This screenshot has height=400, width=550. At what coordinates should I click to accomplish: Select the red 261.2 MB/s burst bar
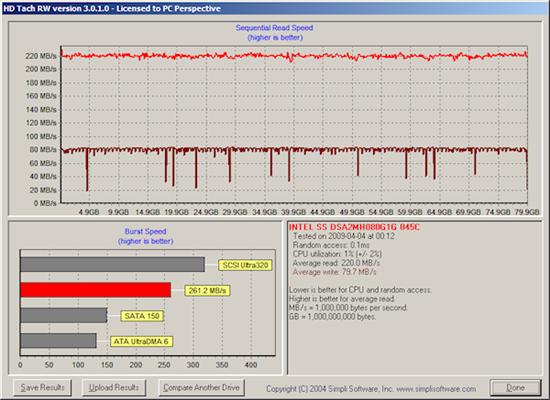pyautogui.click(x=95, y=290)
